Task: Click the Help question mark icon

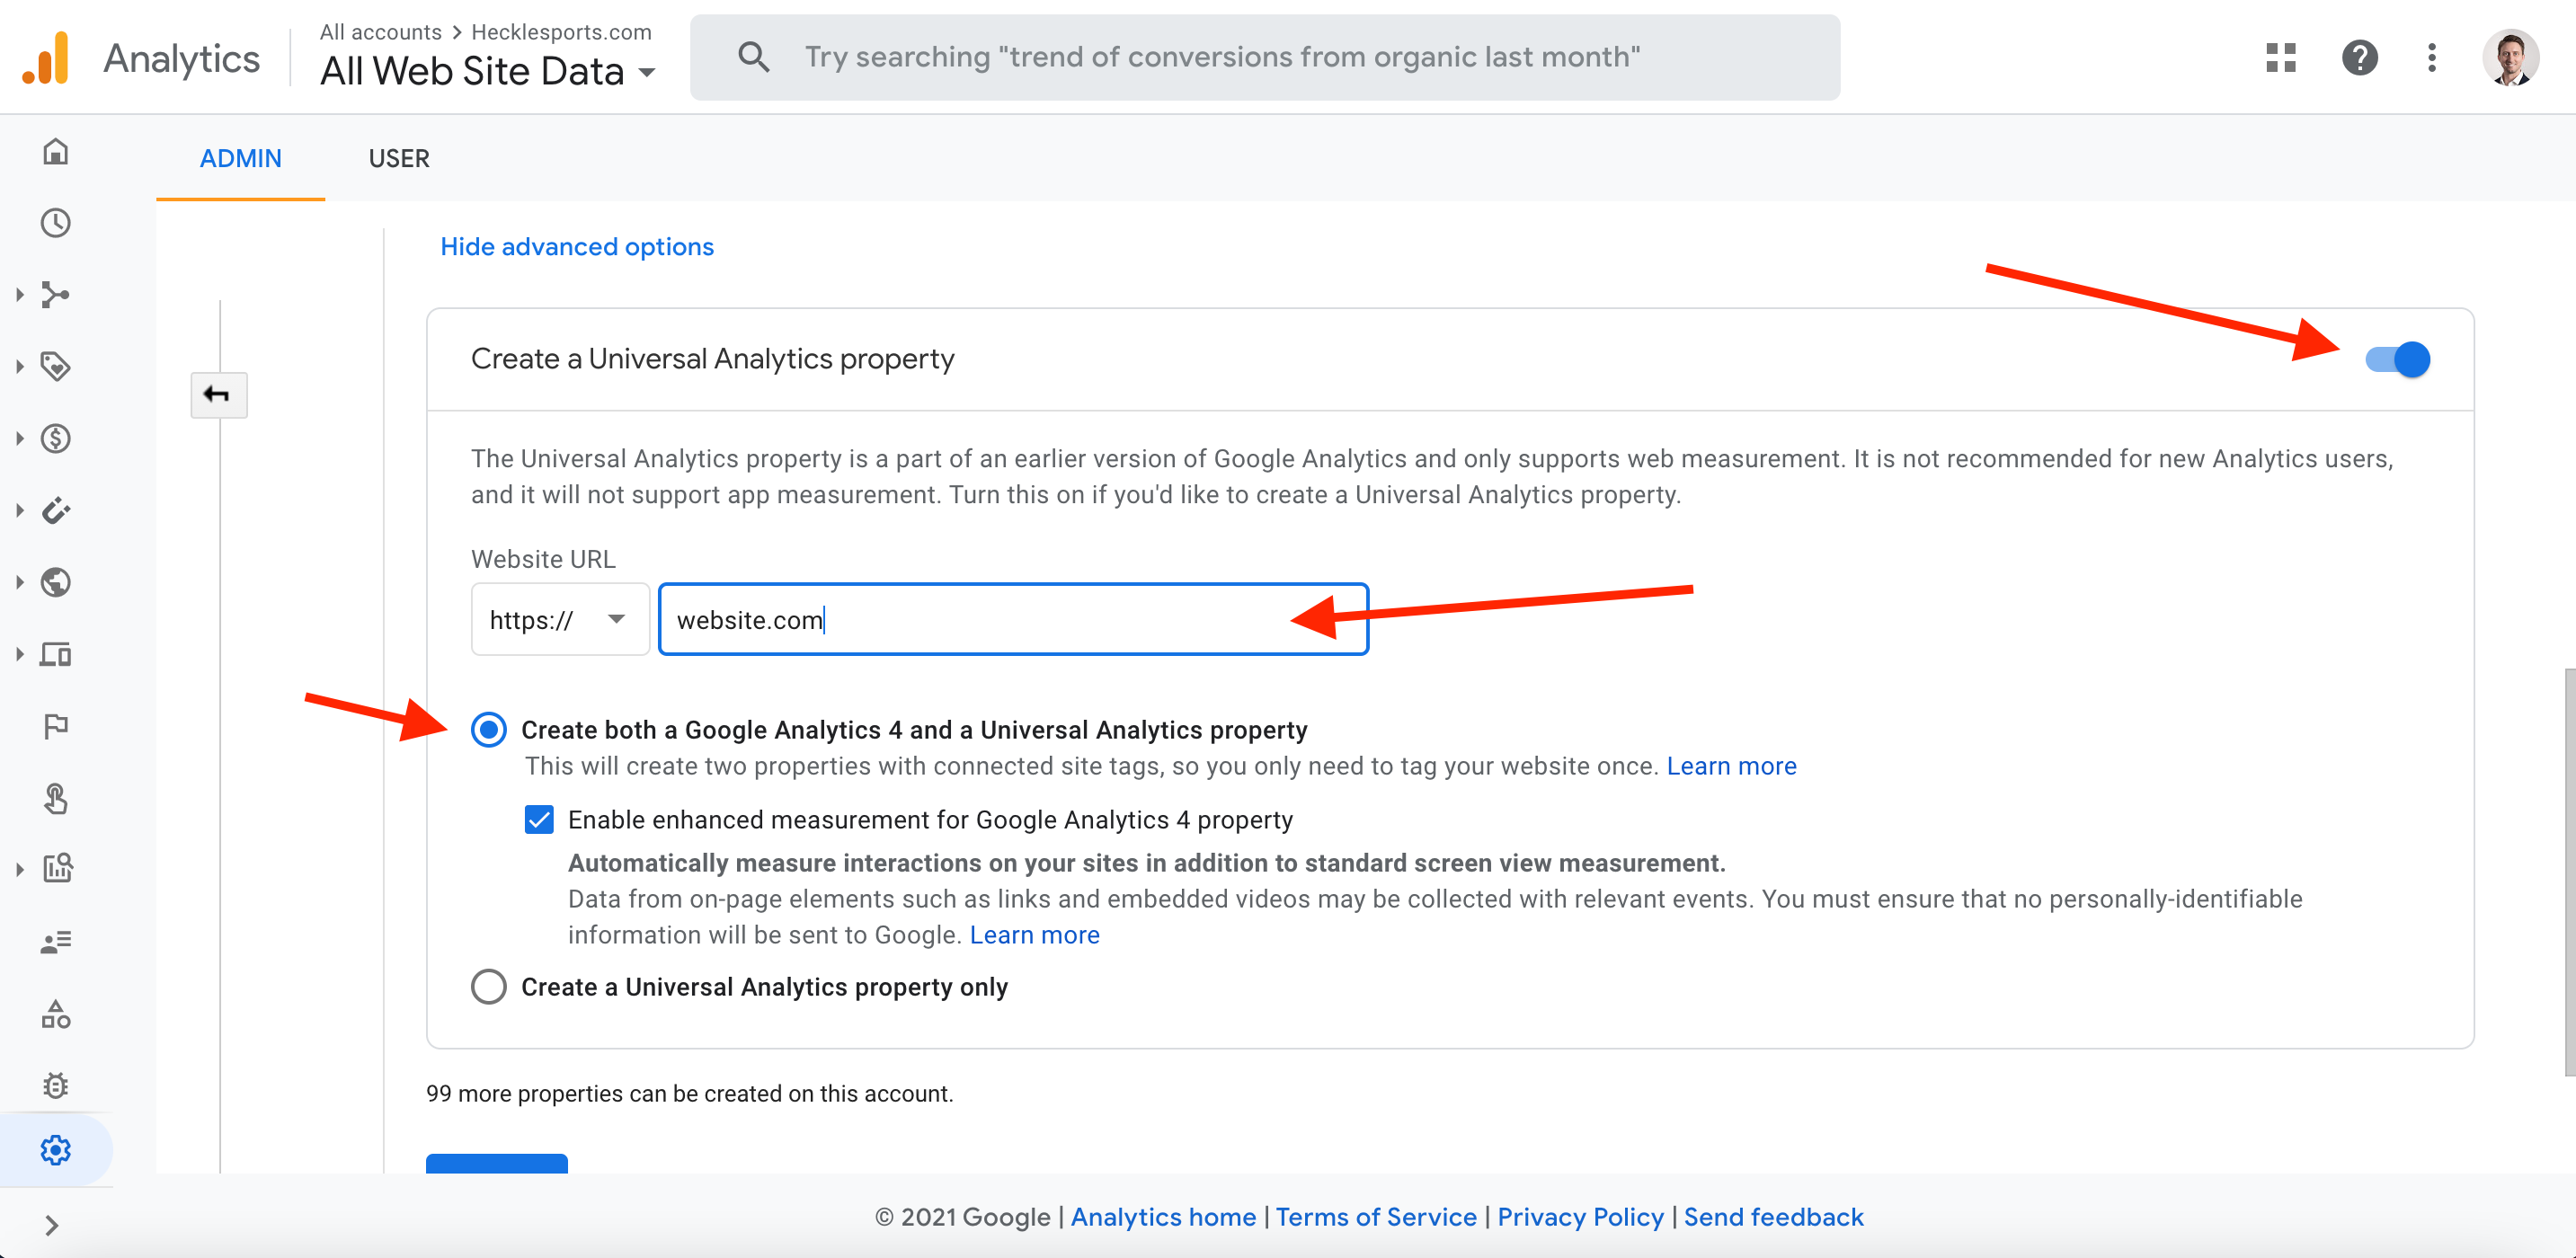Action: 2359,58
